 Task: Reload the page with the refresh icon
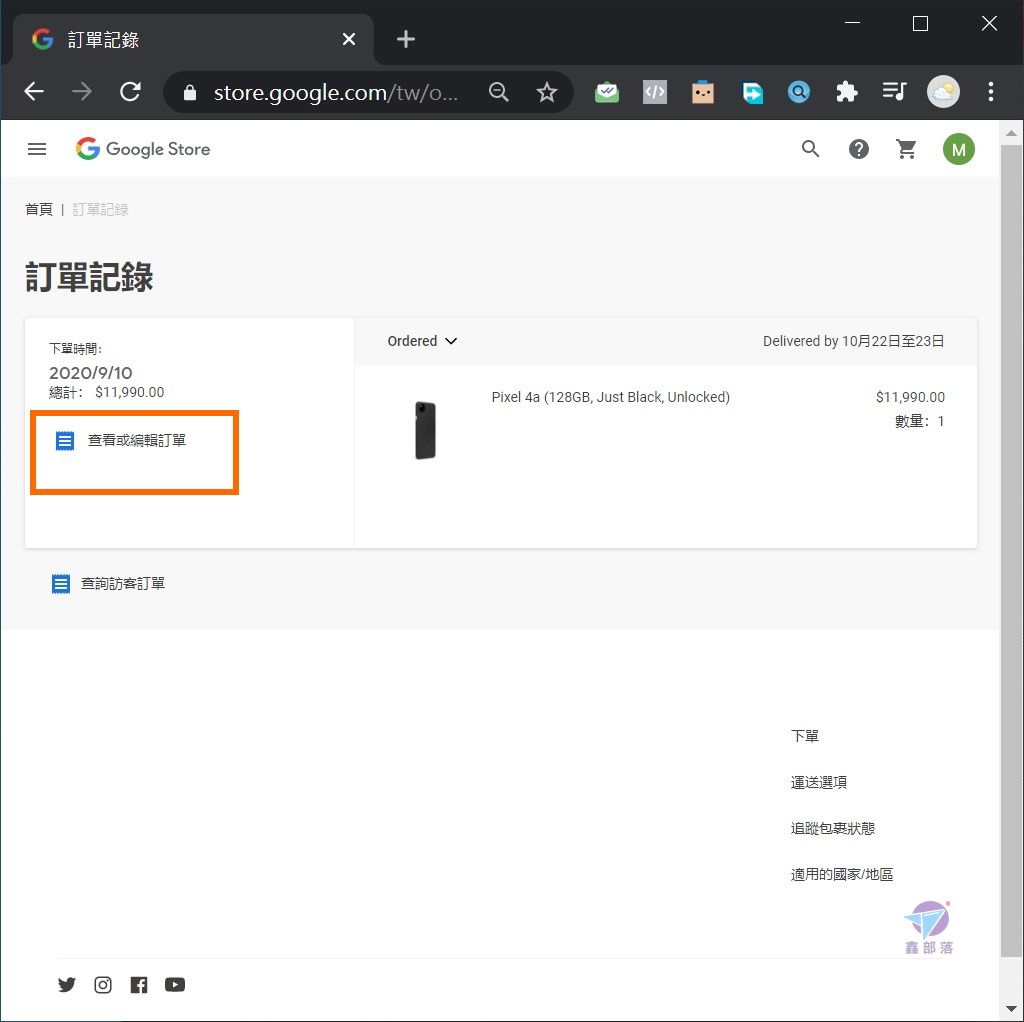tap(130, 91)
